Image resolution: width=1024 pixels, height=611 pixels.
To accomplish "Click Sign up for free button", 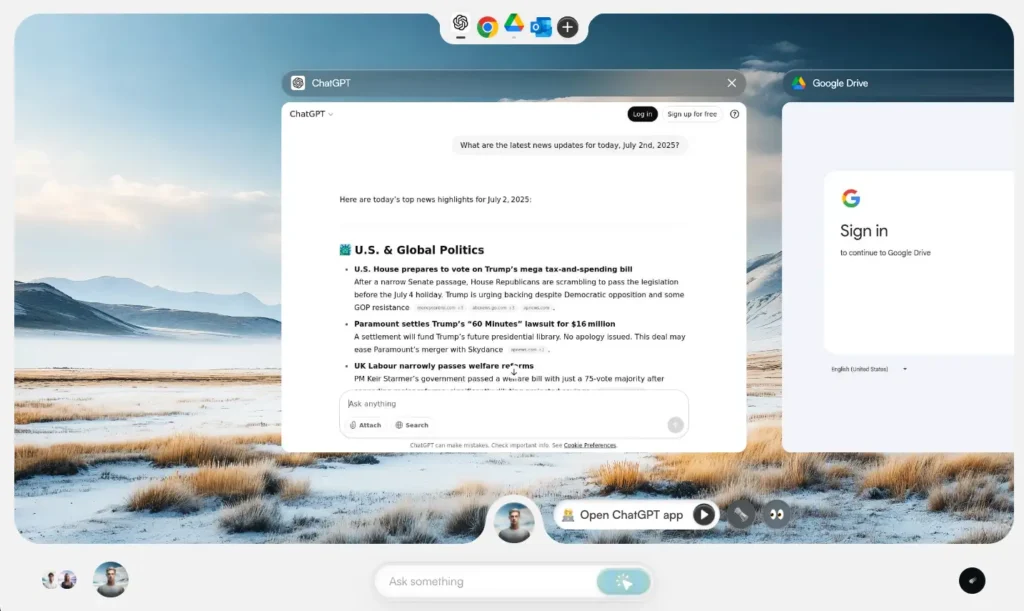I will [x=692, y=114].
